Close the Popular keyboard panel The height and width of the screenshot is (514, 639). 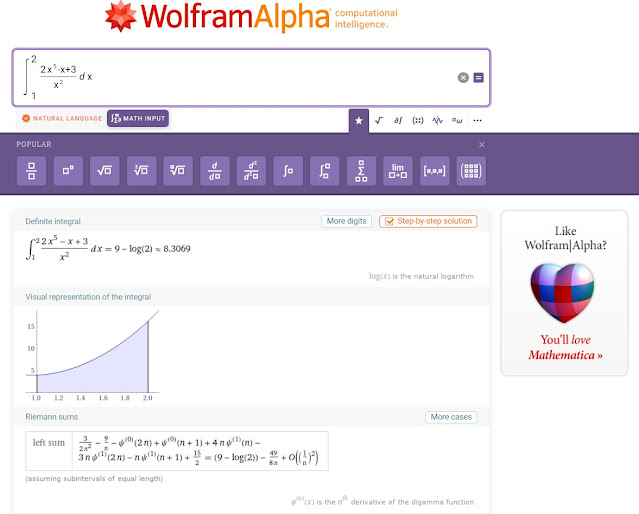pyautogui.click(x=482, y=145)
